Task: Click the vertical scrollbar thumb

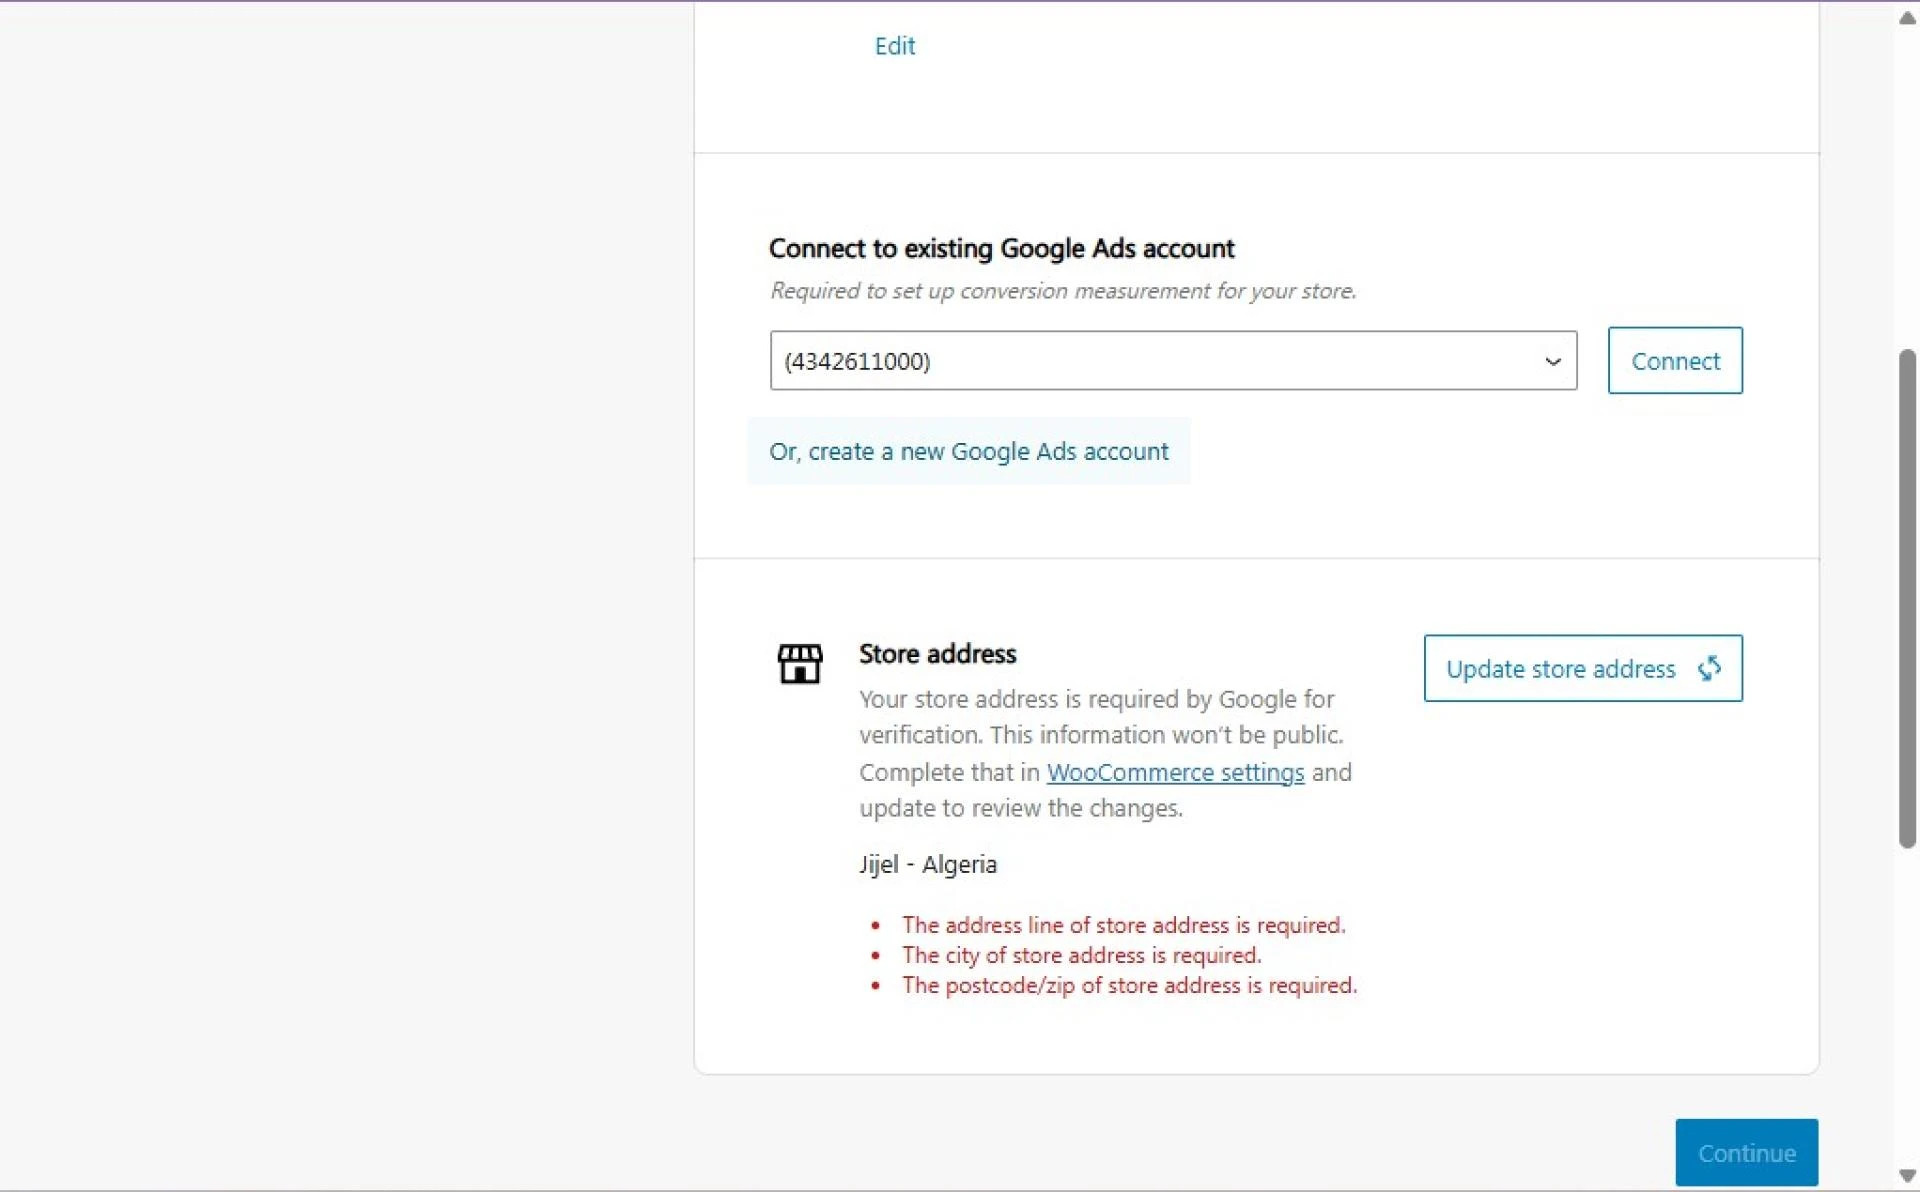Action: (x=1907, y=600)
